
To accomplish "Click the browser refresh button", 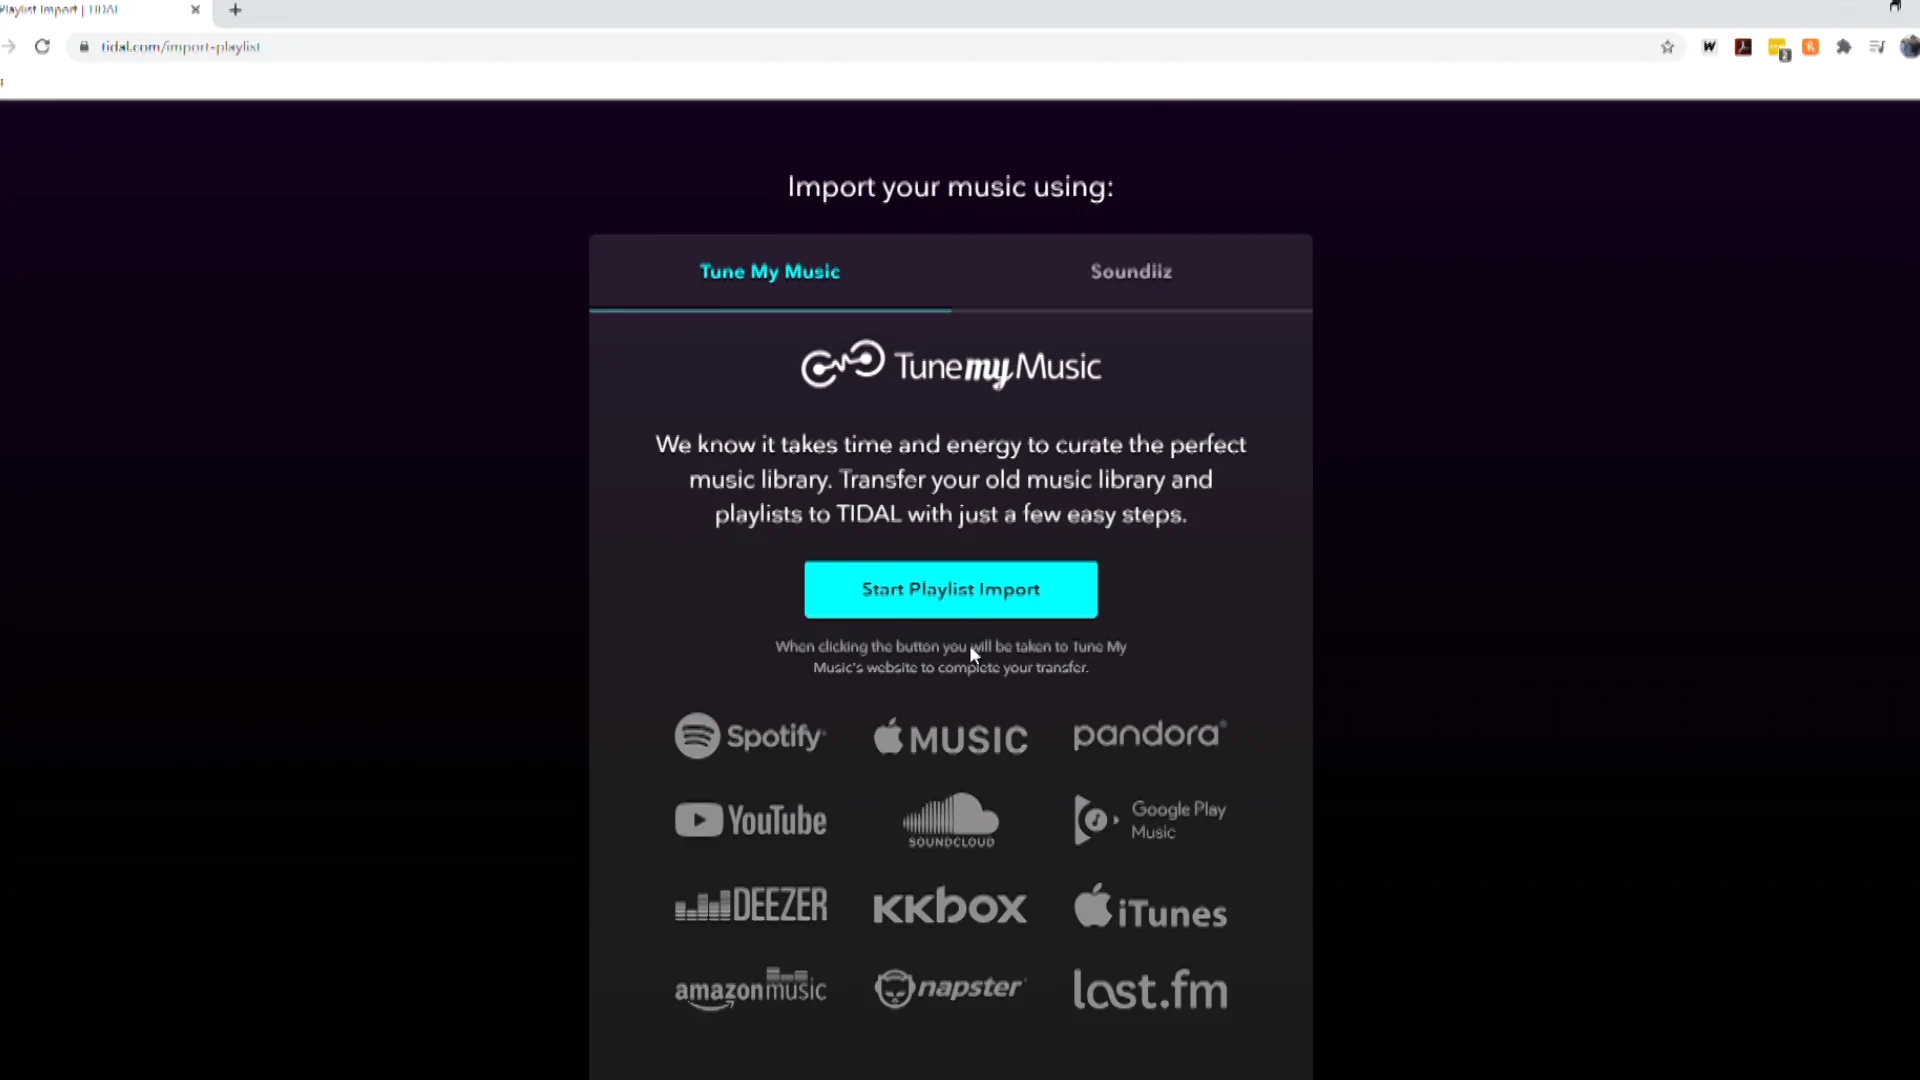I will (x=42, y=47).
